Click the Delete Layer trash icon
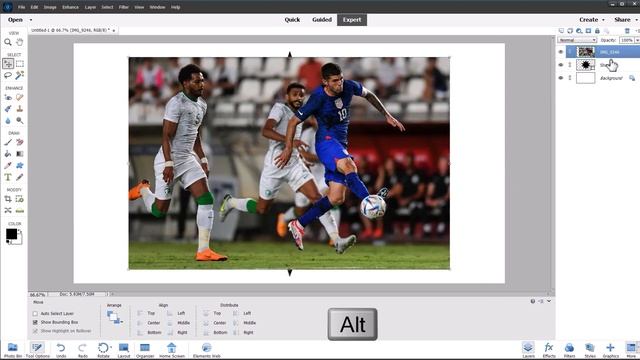 tap(627, 31)
